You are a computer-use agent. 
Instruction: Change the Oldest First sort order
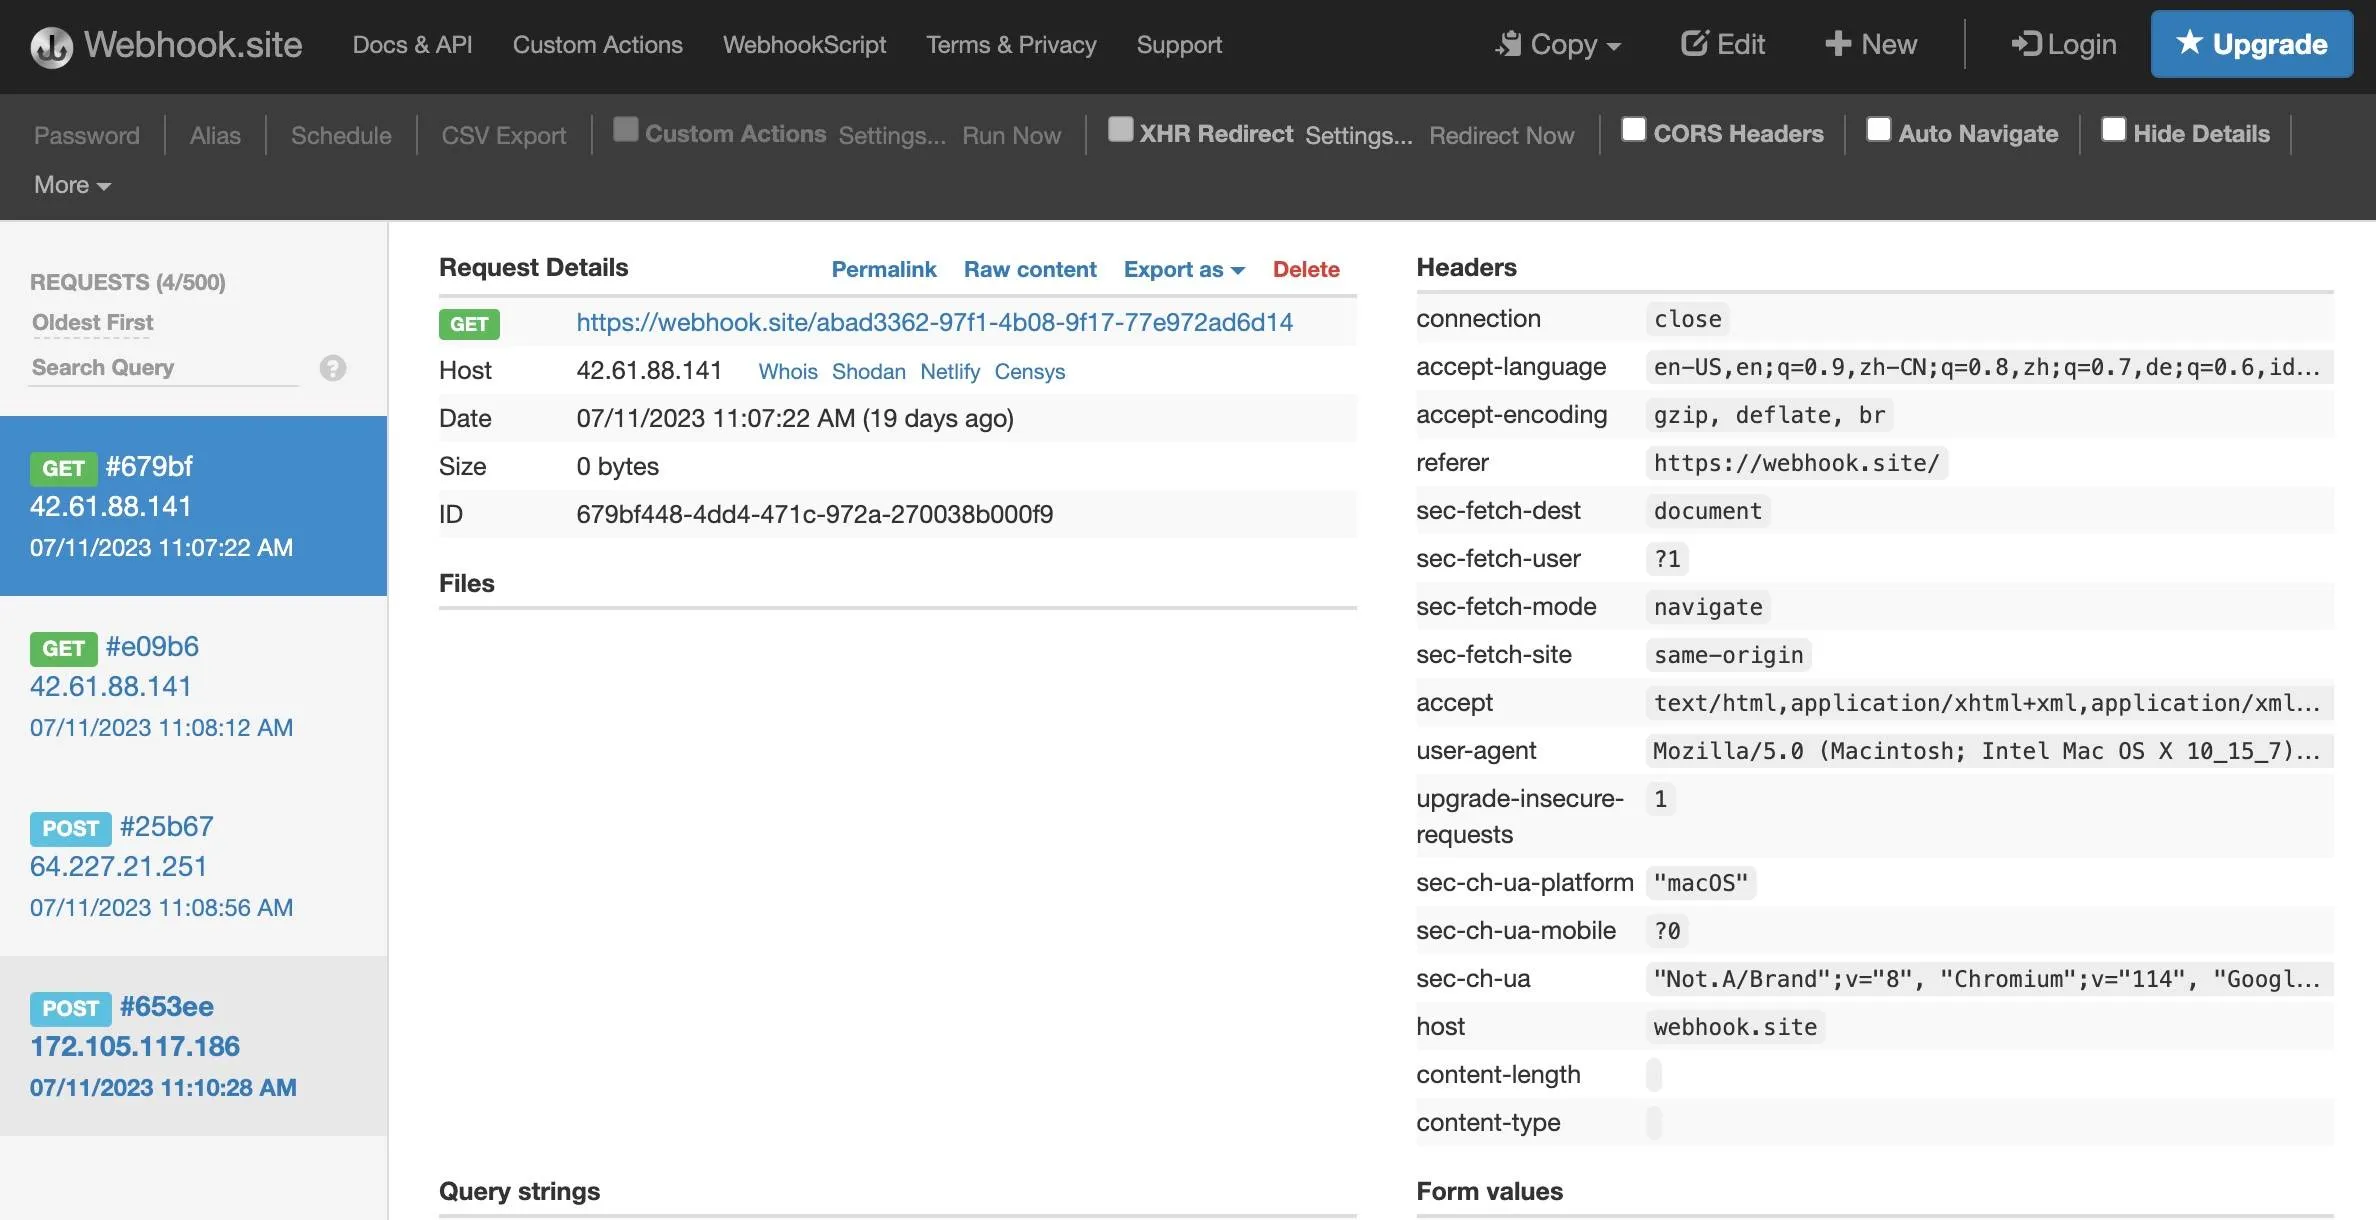click(x=93, y=323)
